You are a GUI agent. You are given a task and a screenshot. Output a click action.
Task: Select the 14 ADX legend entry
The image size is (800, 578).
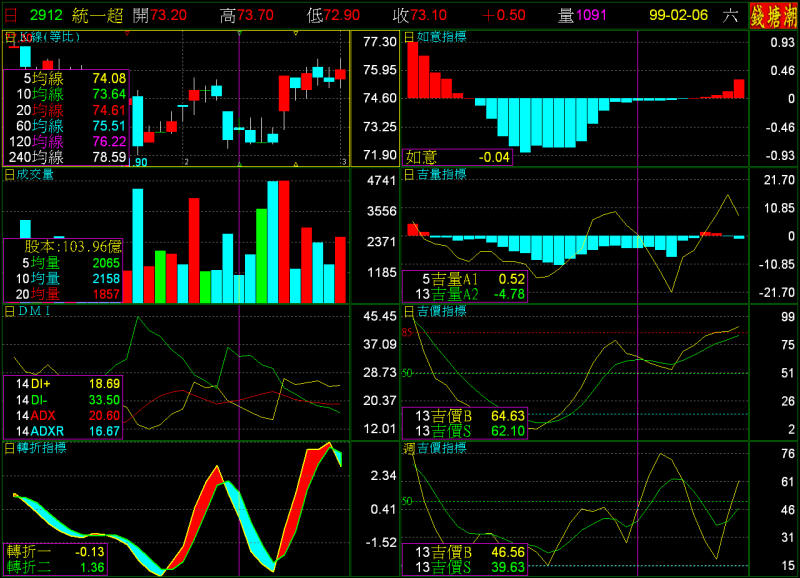[x=66, y=415]
